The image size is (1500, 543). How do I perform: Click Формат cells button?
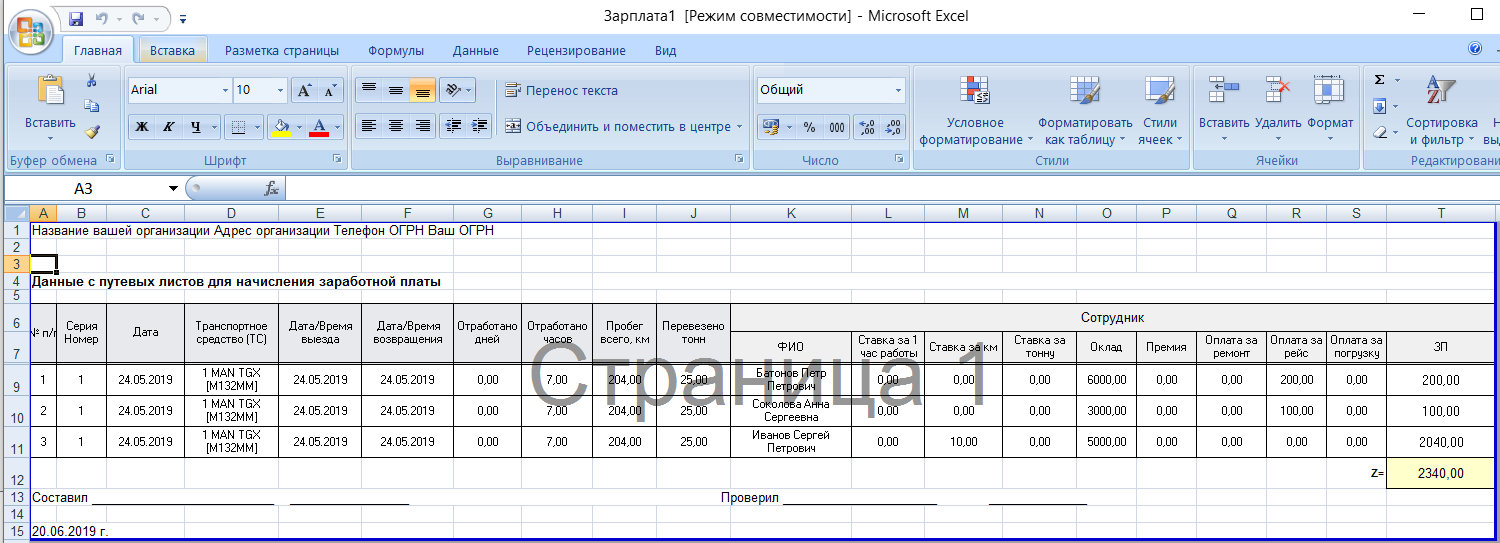tap(1330, 110)
